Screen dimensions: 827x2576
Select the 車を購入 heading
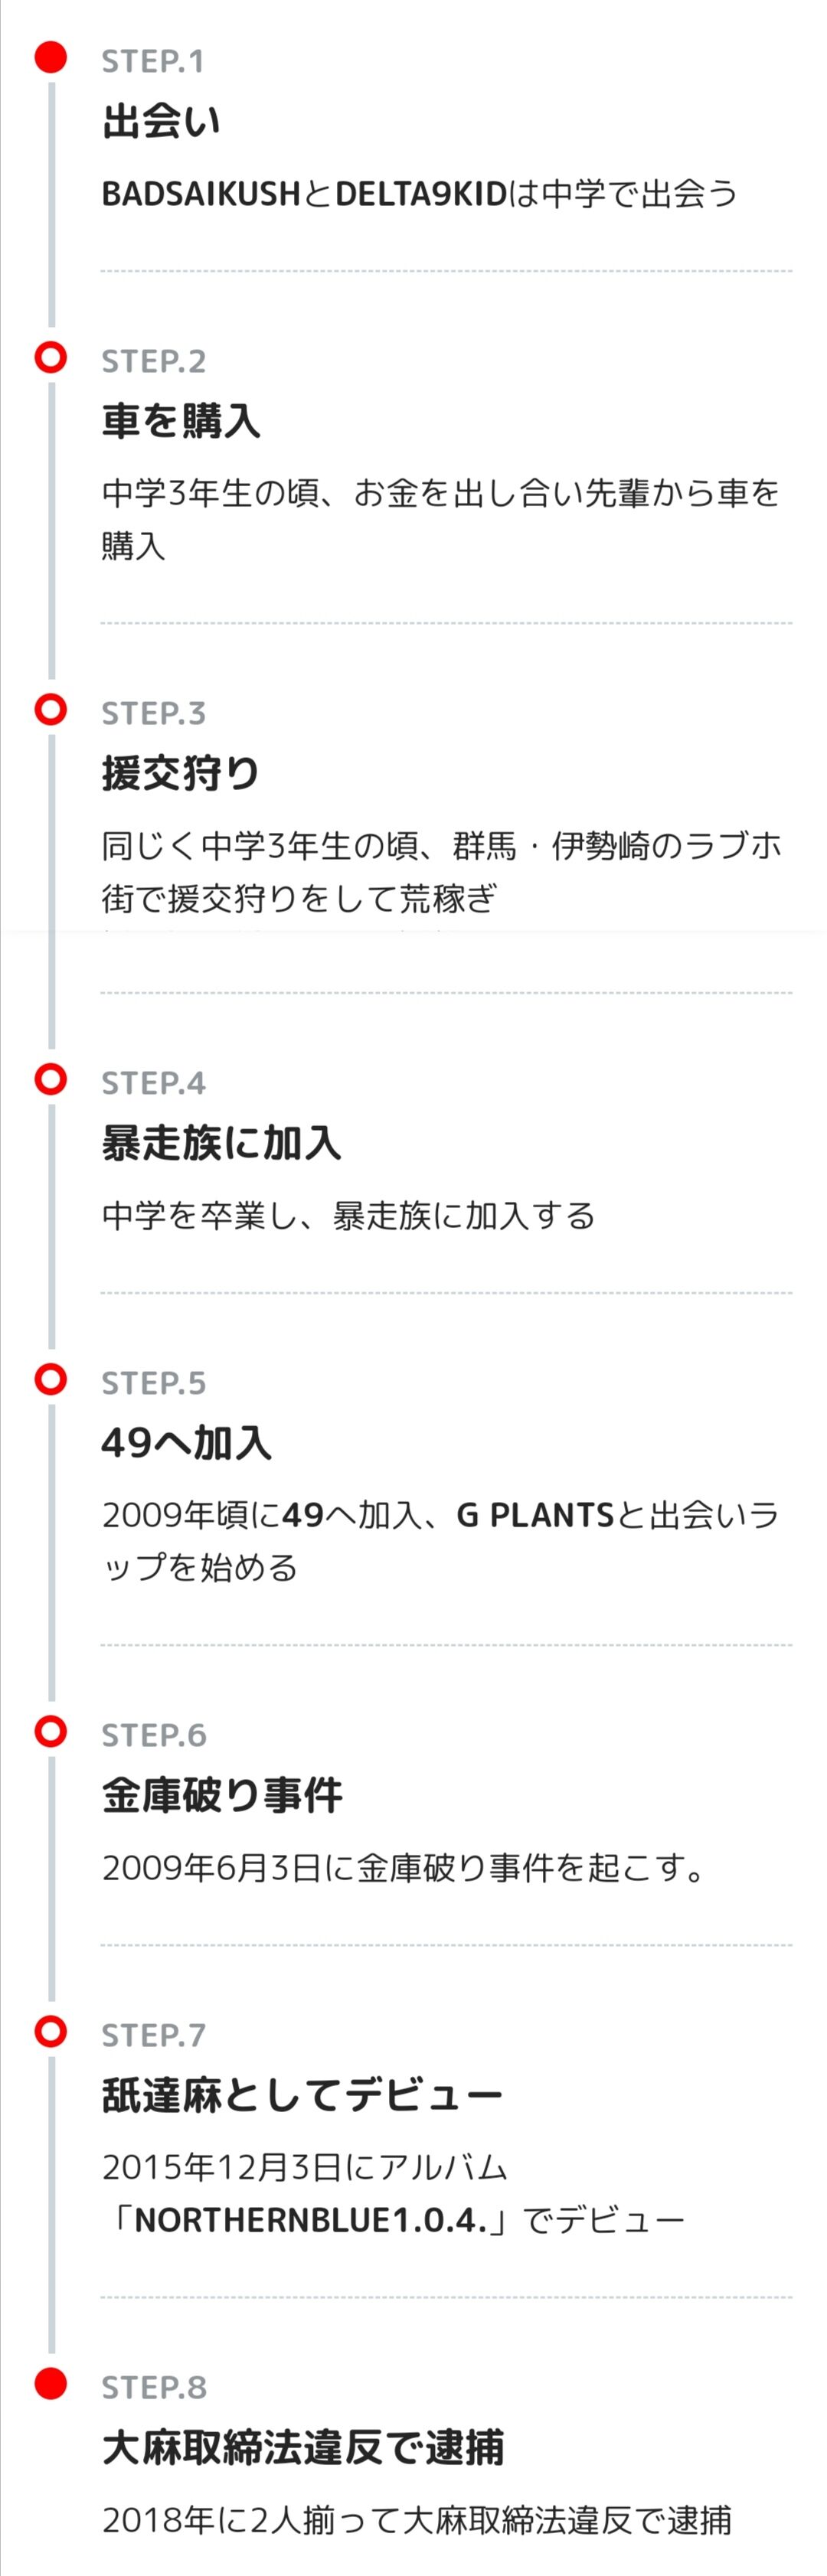pos(181,421)
